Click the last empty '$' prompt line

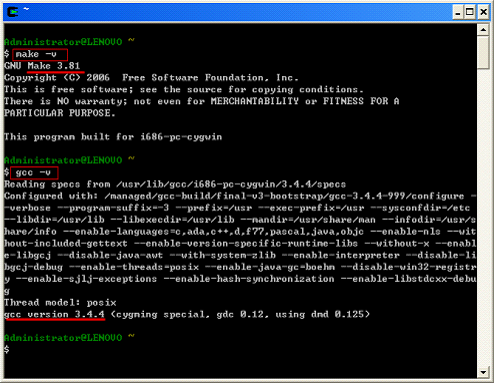click(7, 350)
